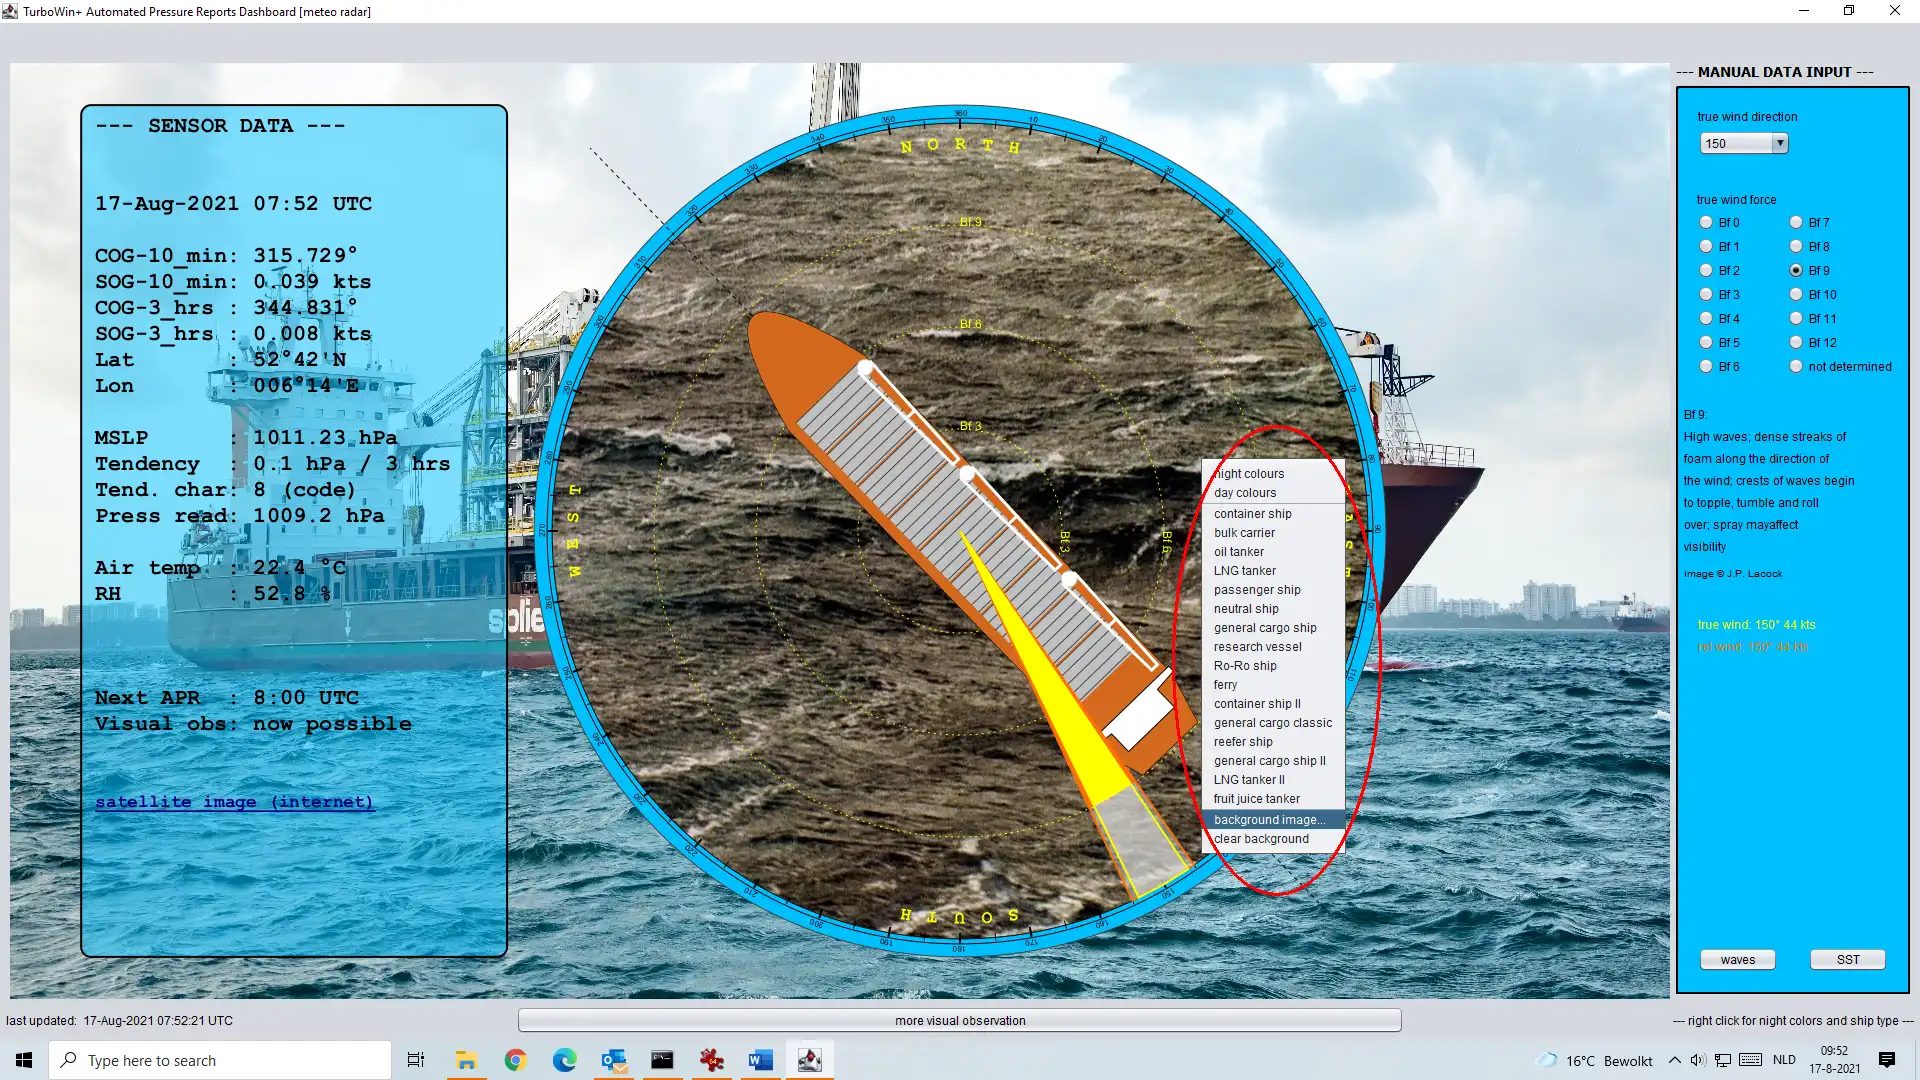The image size is (1920, 1080).
Task: Select 'night colours' display option
Action: click(1249, 473)
